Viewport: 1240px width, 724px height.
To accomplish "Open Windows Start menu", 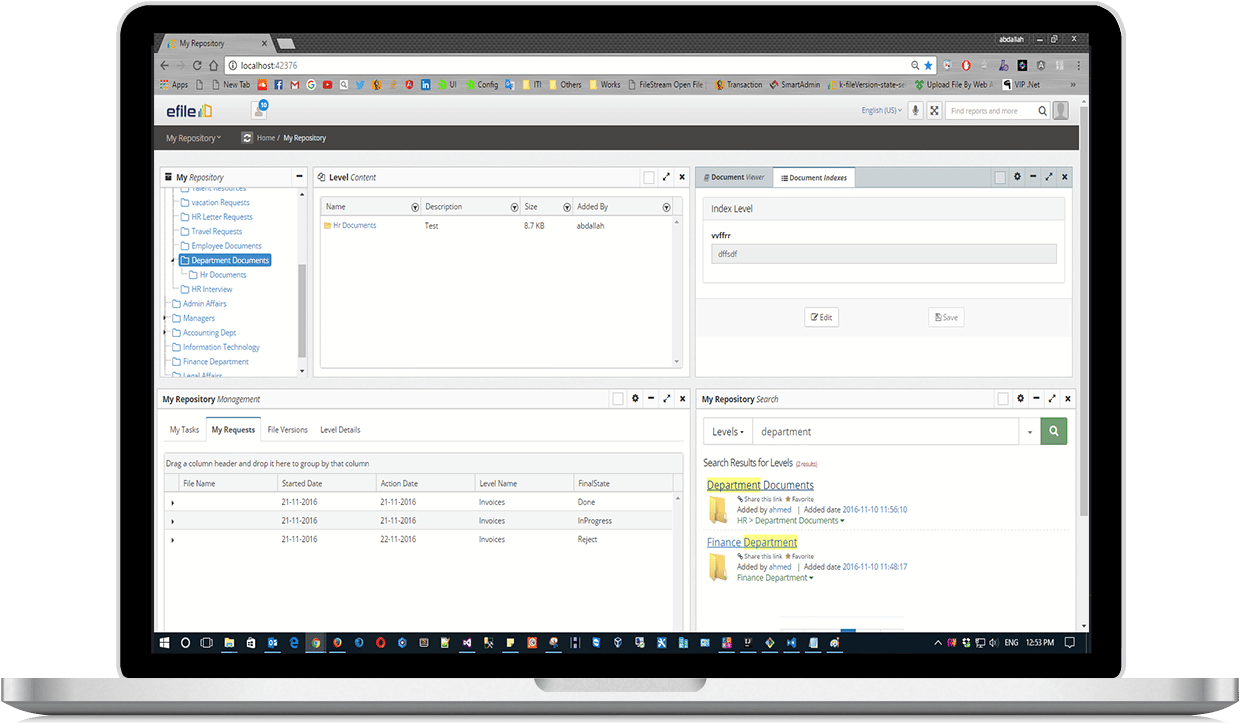I will [x=165, y=642].
